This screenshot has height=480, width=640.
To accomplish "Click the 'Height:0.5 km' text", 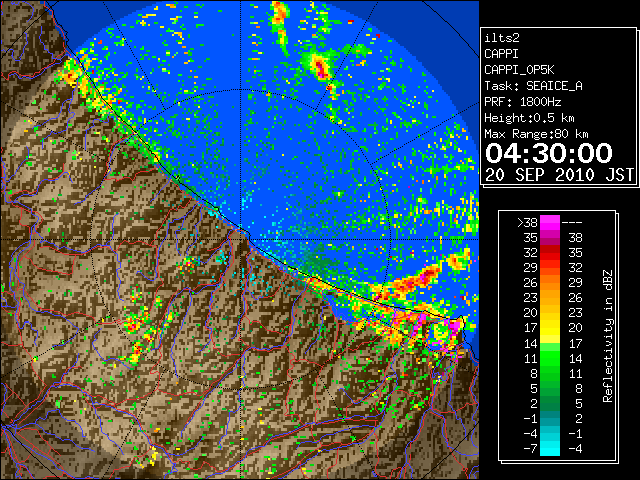I will (529, 118).
